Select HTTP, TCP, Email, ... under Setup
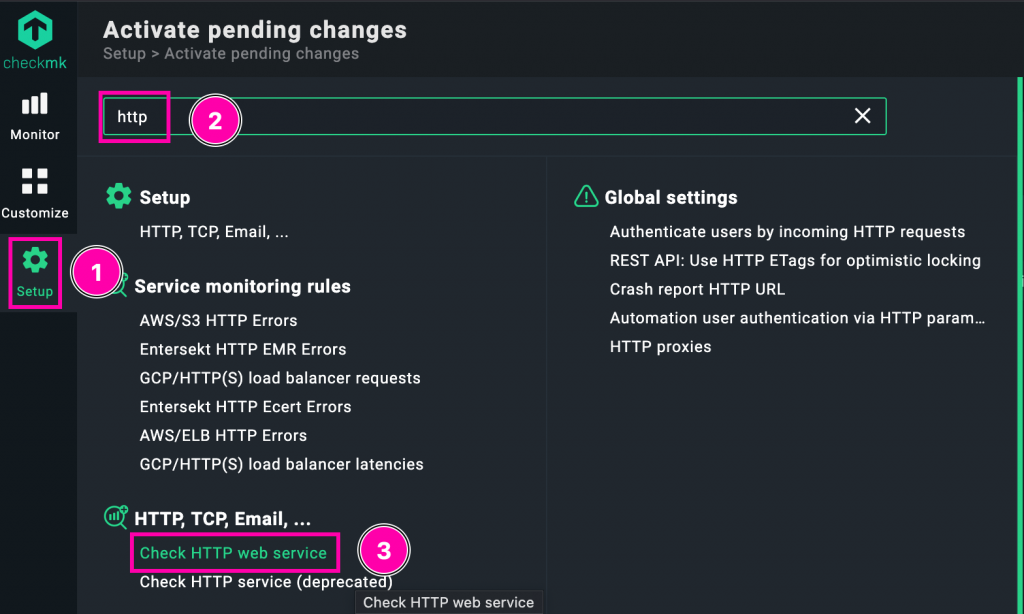Image resolution: width=1024 pixels, height=614 pixels. tap(214, 232)
